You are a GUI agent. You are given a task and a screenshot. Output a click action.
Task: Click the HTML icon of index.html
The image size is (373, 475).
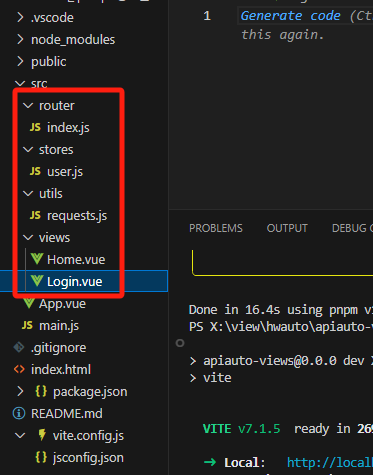pos(19,369)
